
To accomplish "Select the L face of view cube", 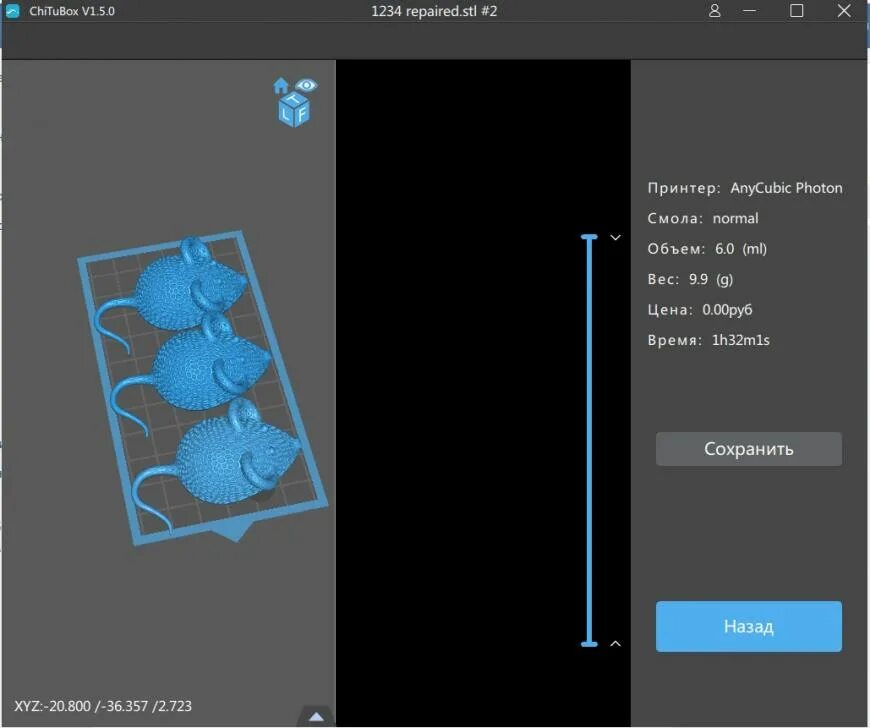I will (x=286, y=114).
